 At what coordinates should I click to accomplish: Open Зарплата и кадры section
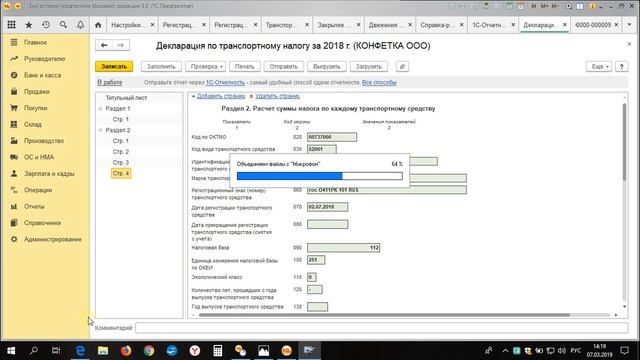49,173
